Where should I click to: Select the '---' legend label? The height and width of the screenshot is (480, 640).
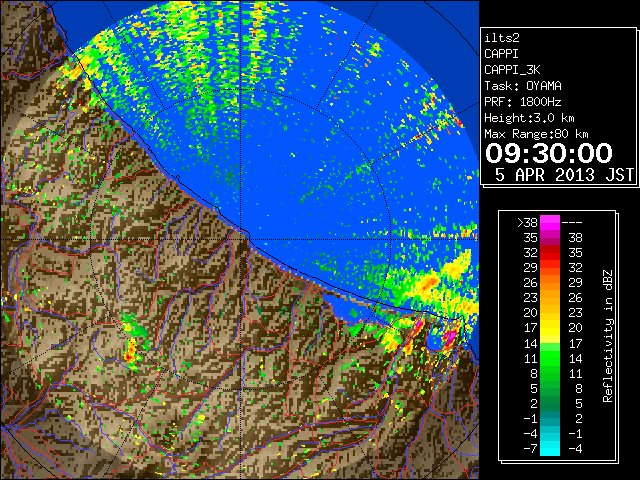[x=572, y=223]
